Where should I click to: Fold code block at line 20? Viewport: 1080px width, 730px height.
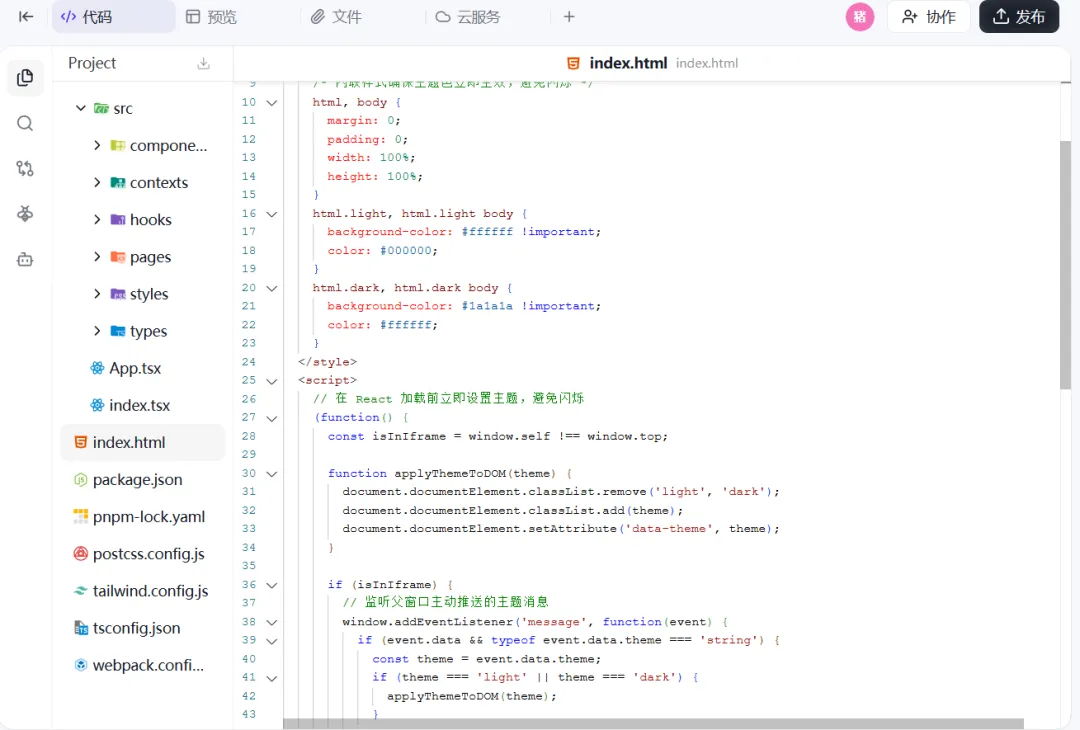[272, 289]
